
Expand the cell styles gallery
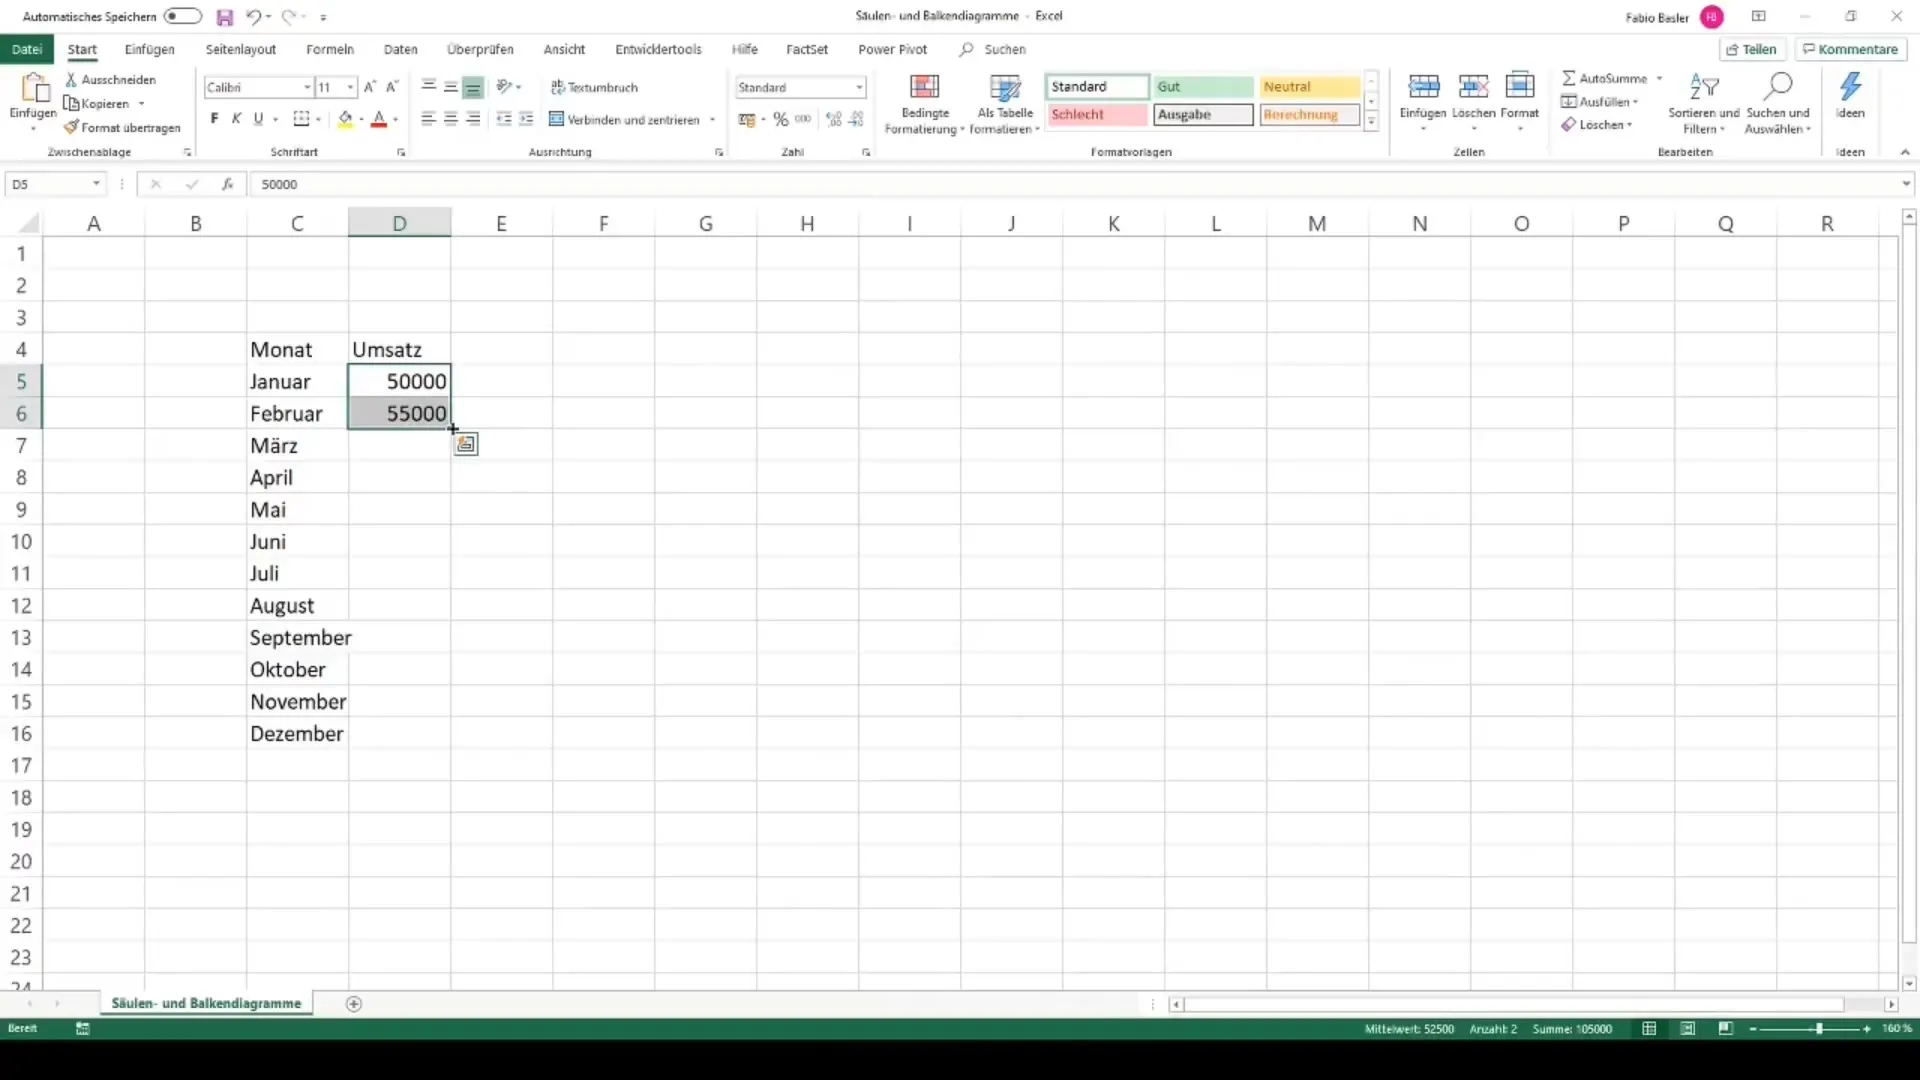click(x=1372, y=122)
